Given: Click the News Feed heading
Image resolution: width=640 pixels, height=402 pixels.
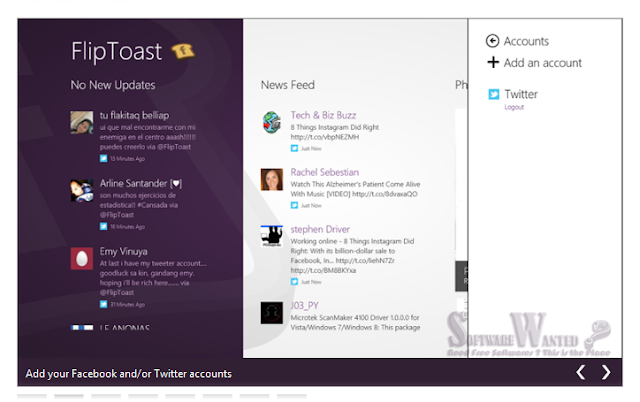Looking at the screenshot, I should click(x=288, y=85).
